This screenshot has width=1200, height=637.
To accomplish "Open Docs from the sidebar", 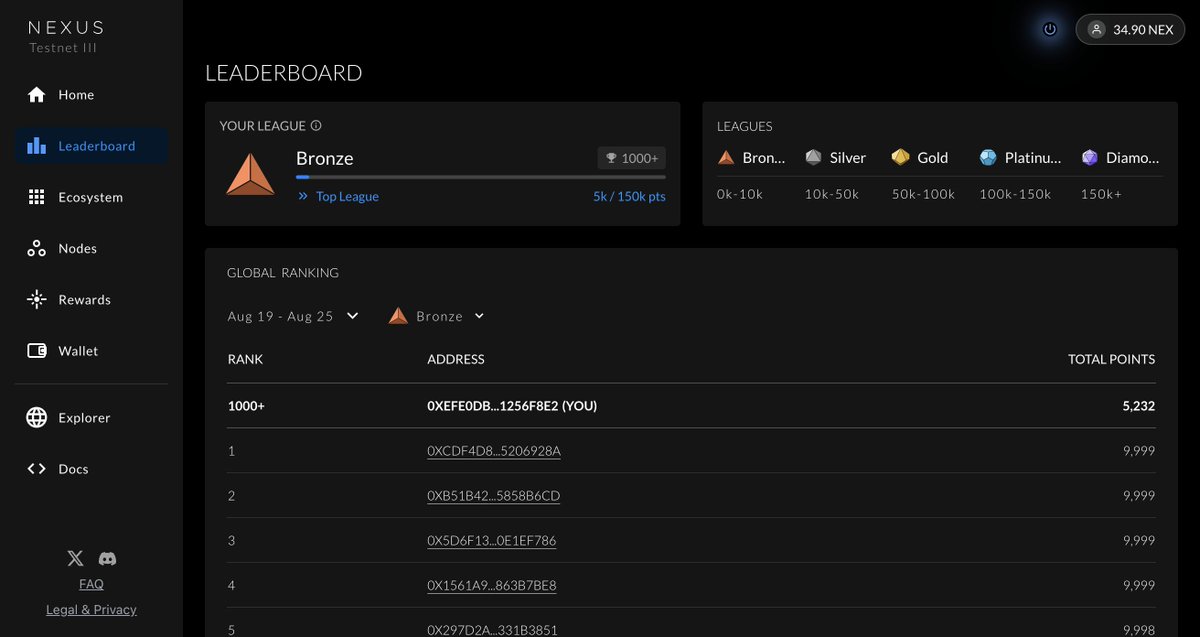I will (91, 469).
